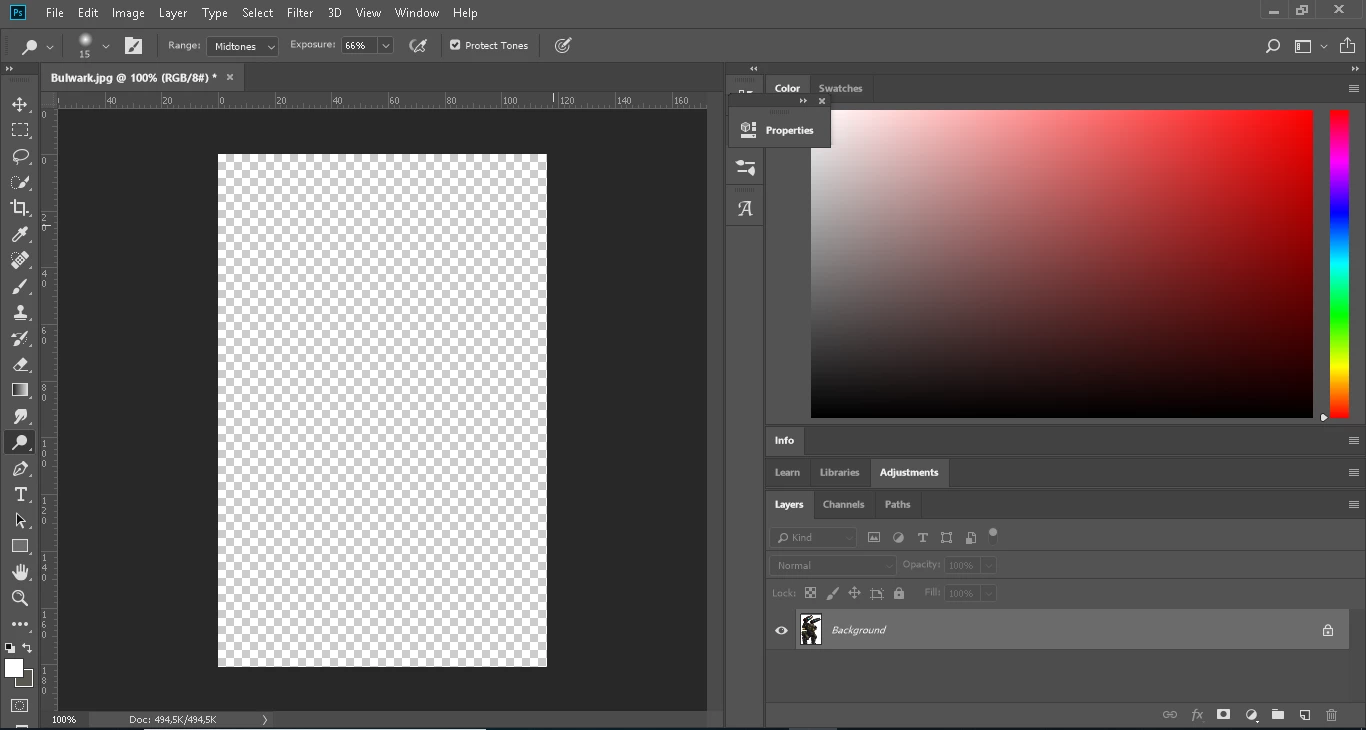The image size is (1366, 730).
Task: Switch to the Channels tab
Action: tap(843, 505)
